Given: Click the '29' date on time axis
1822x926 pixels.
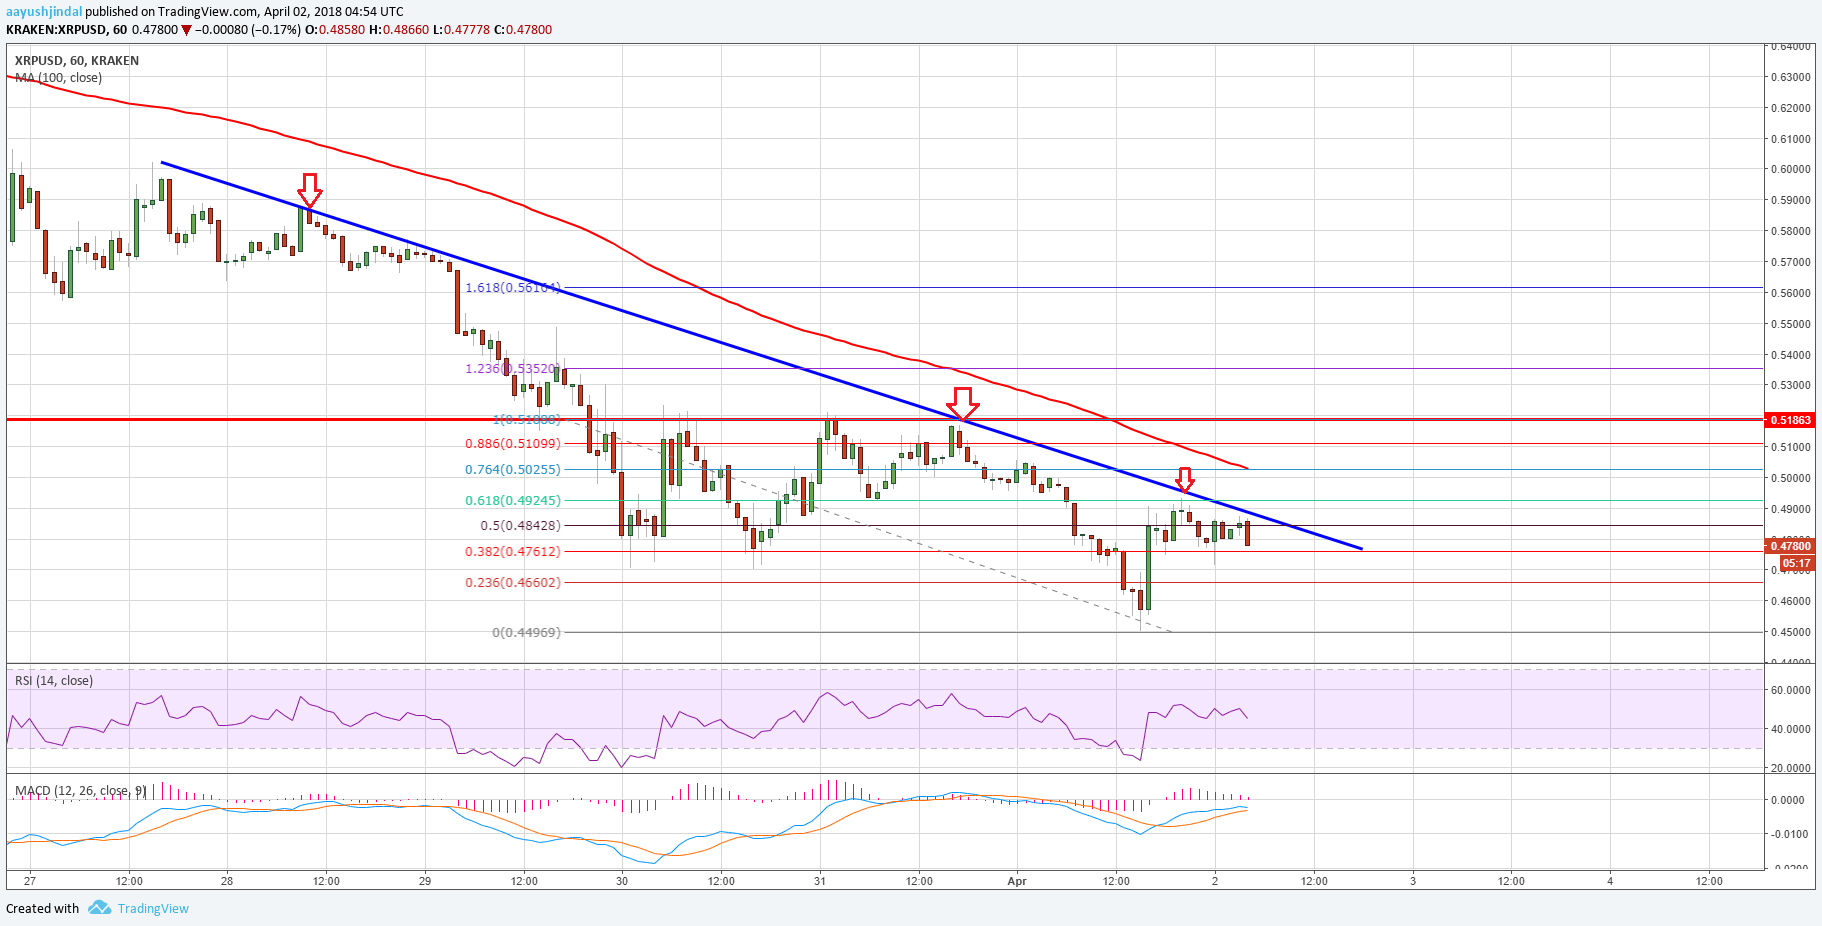Looking at the screenshot, I should [425, 881].
